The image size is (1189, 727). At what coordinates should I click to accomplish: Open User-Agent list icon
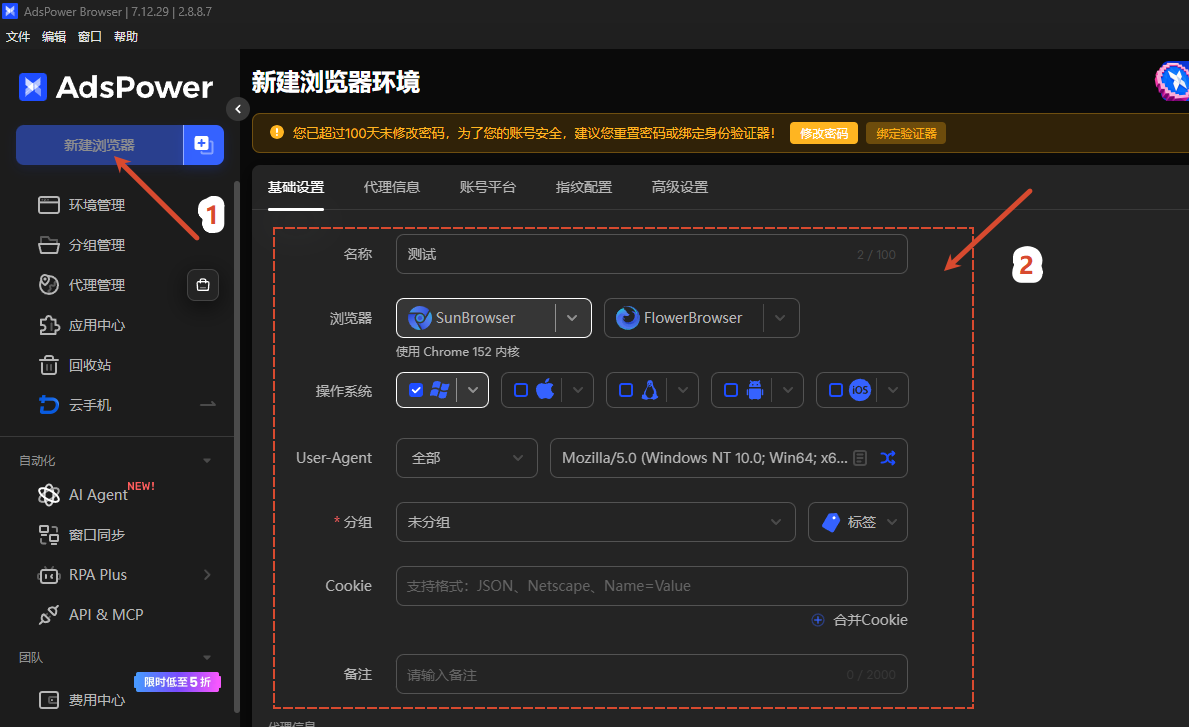point(860,458)
